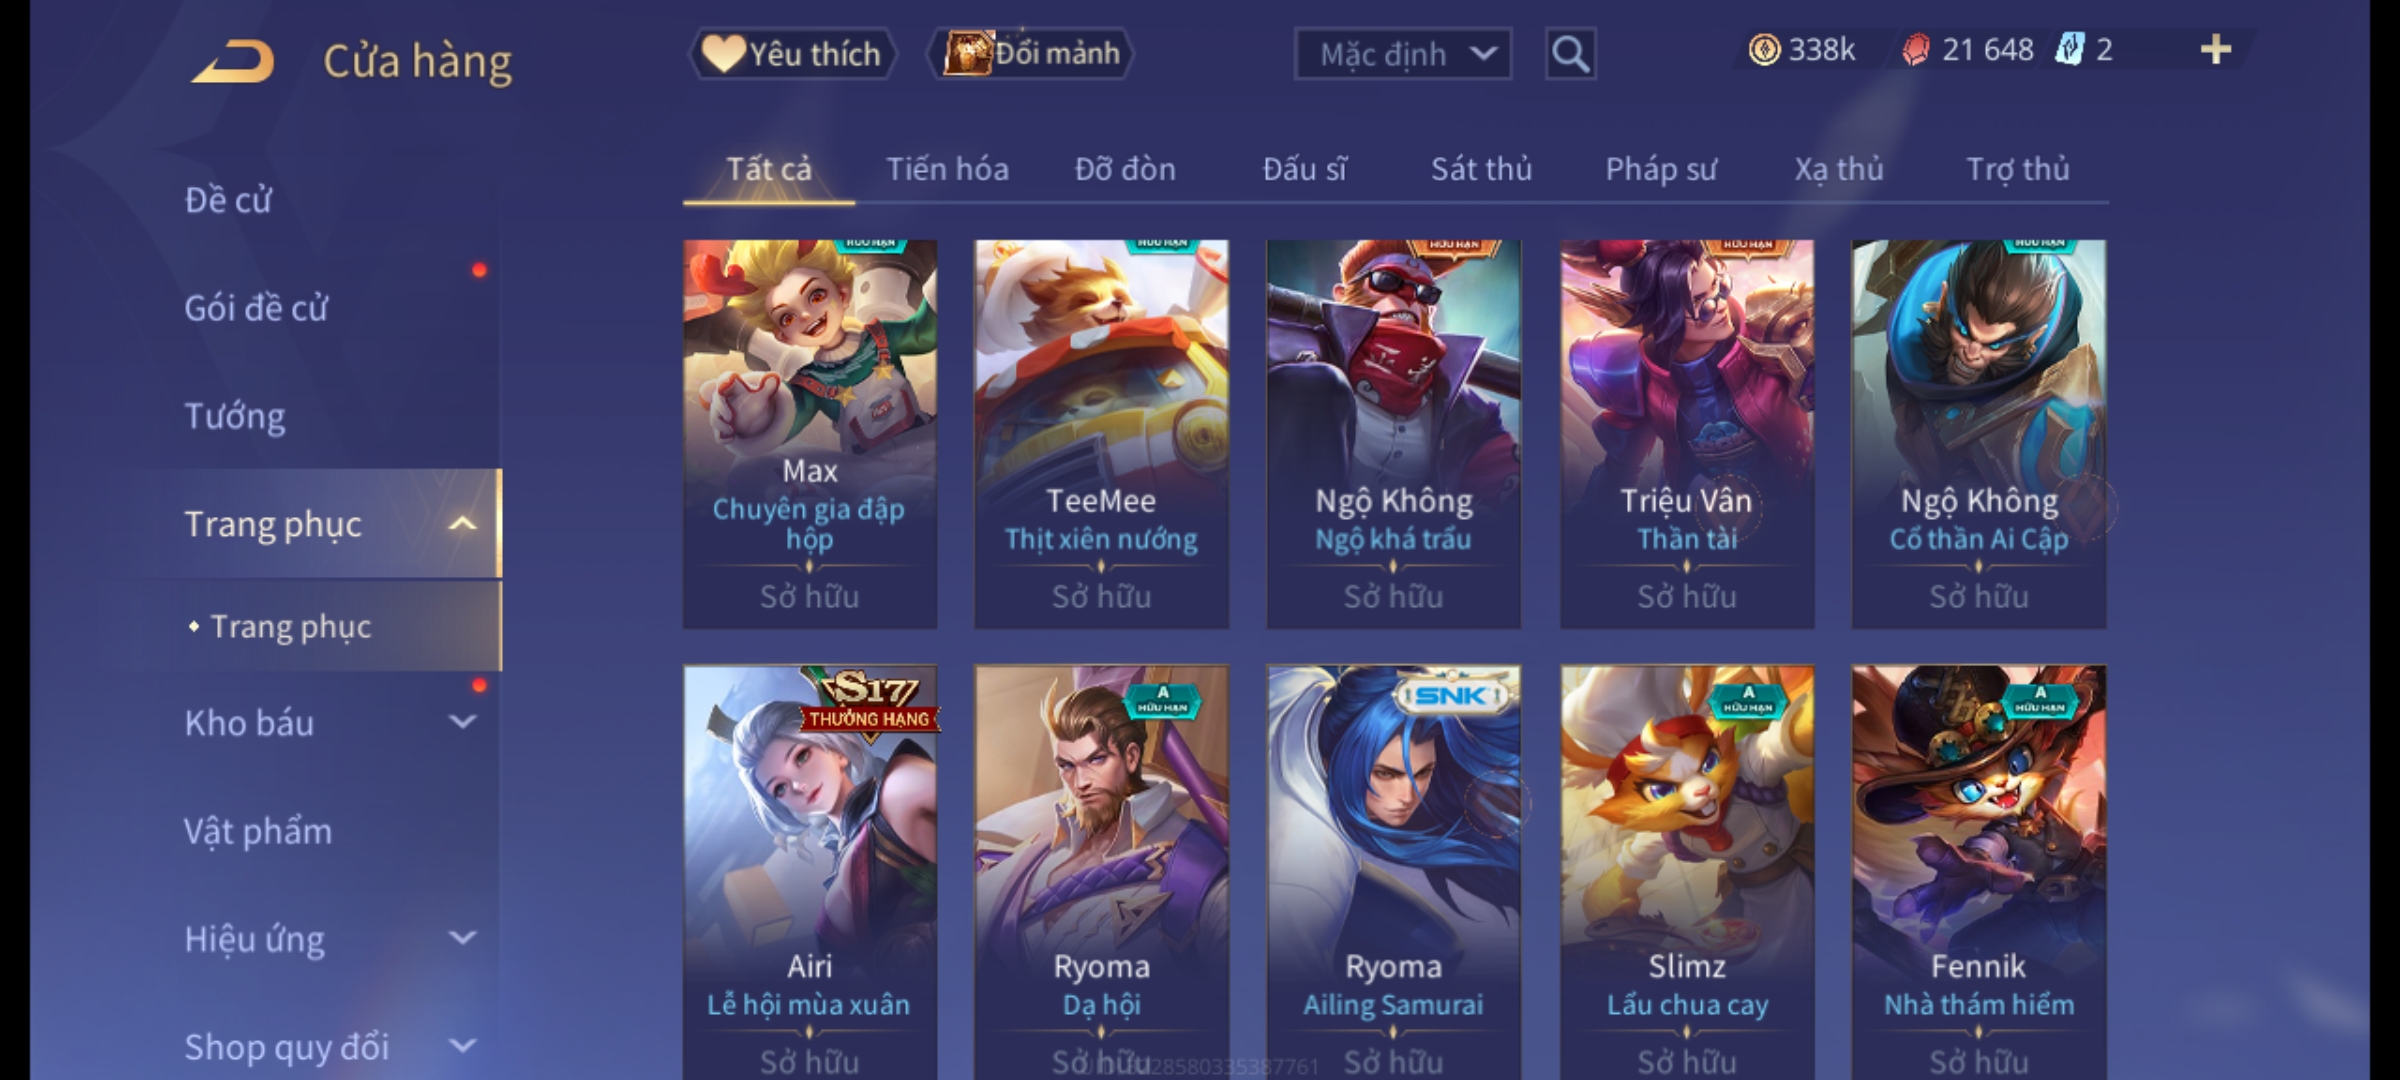Go to Tướng in the sidebar
Screen dimensions: 2400x1080
pyautogui.click(x=235, y=416)
